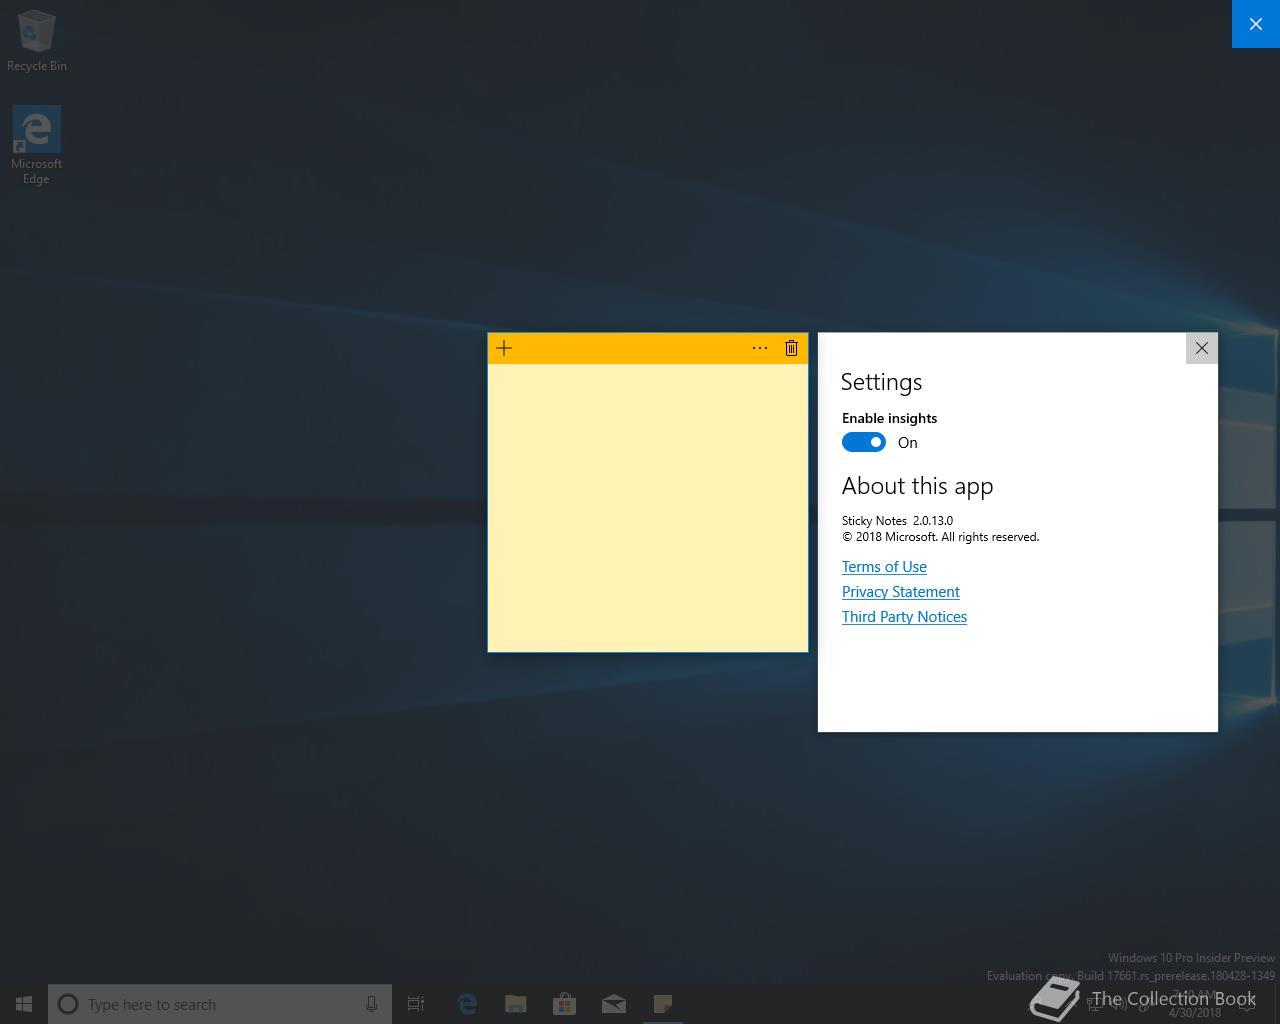Open the sticky note three-dot menu
The height and width of the screenshot is (1024, 1280).
760,348
